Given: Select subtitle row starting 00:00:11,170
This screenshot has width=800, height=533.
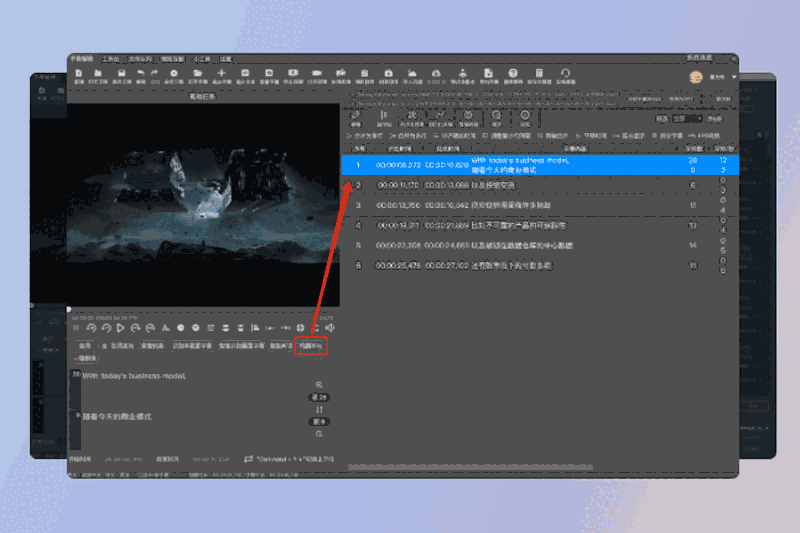Looking at the screenshot, I should point(540,185).
